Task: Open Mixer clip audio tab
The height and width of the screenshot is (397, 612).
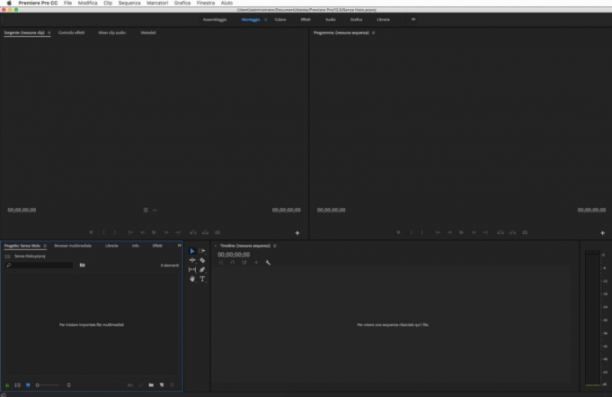Action: point(112,33)
